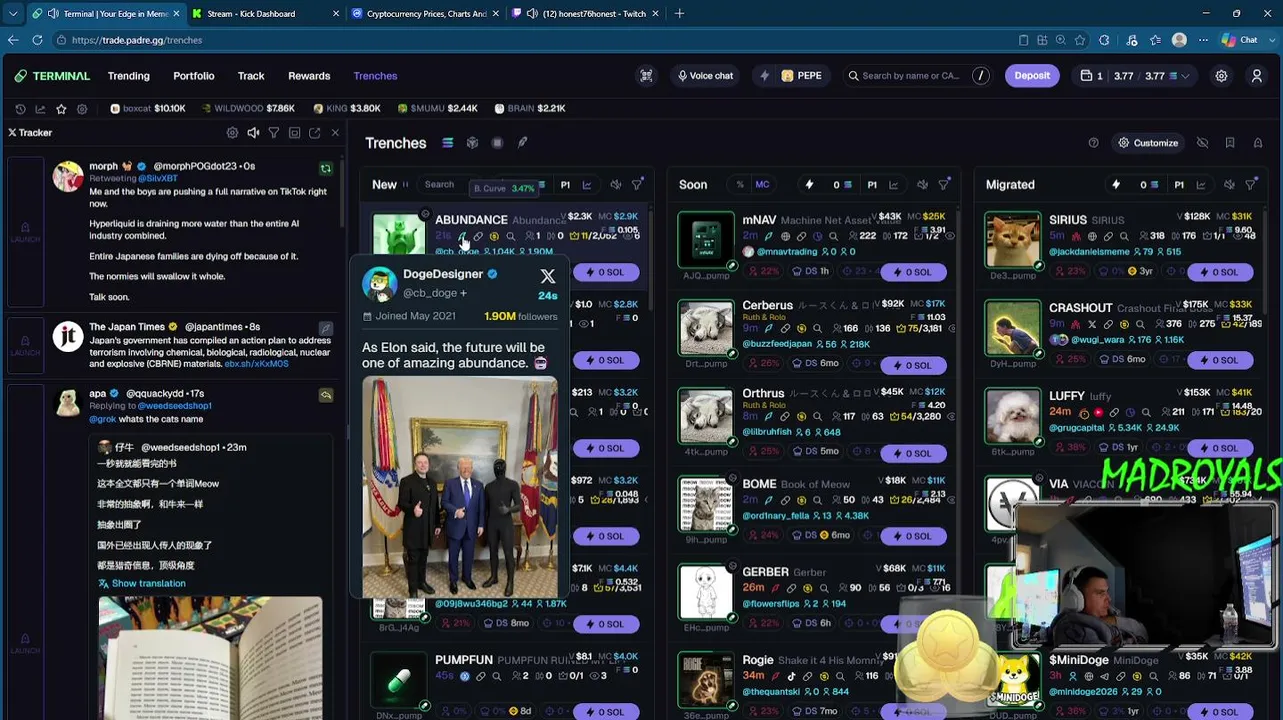Click the Terminal logo
This screenshot has width=1283, height=720.
point(52,76)
